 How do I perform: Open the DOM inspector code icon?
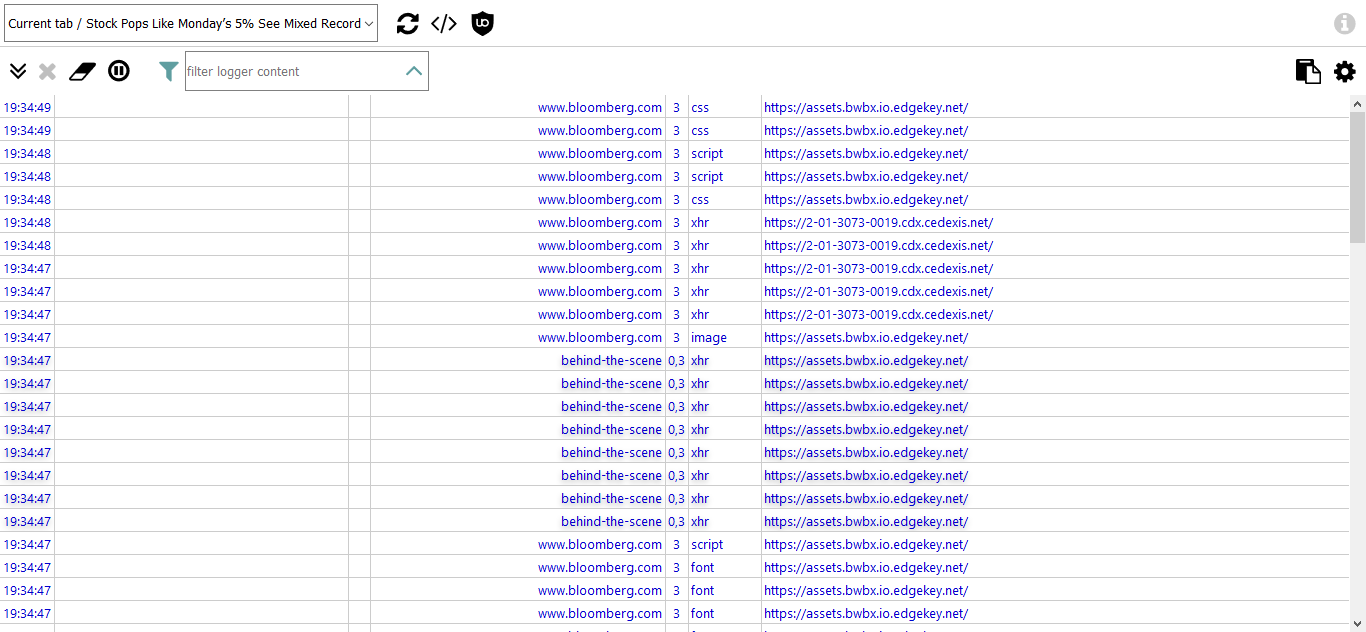click(444, 24)
